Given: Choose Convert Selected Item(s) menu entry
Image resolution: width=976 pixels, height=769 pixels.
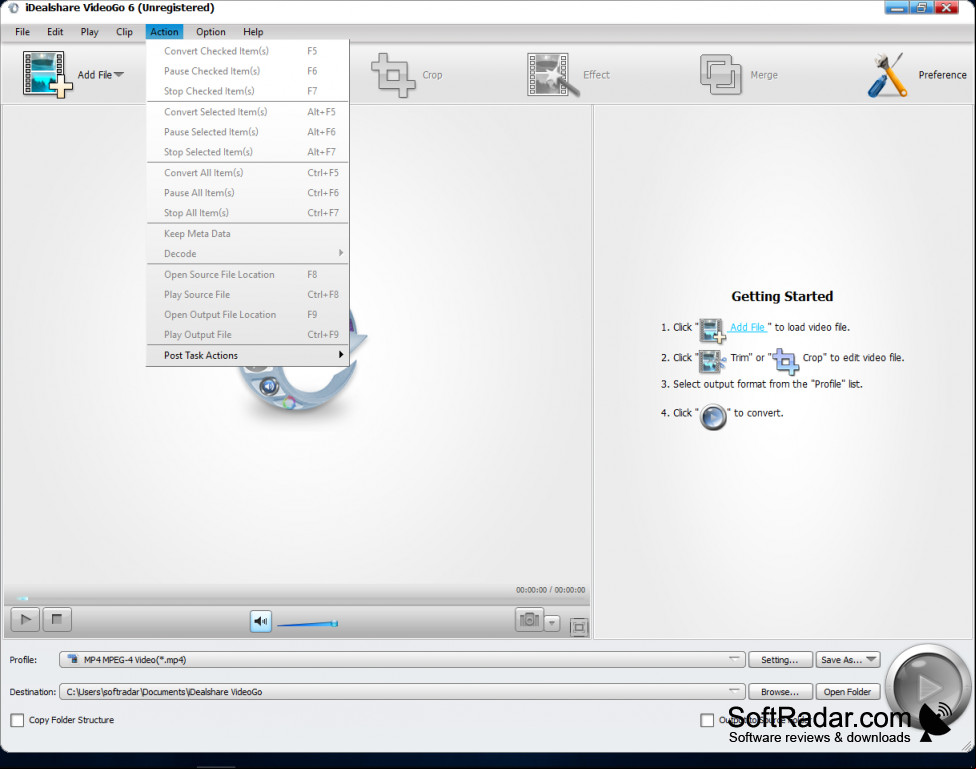Looking at the screenshot, I should [x=248, y=111].
